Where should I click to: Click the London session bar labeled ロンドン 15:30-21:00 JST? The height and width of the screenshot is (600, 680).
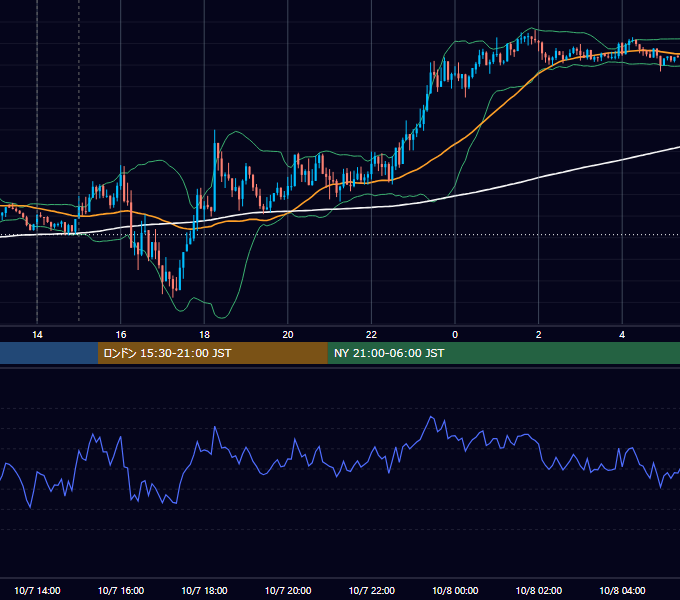(212, 353)
